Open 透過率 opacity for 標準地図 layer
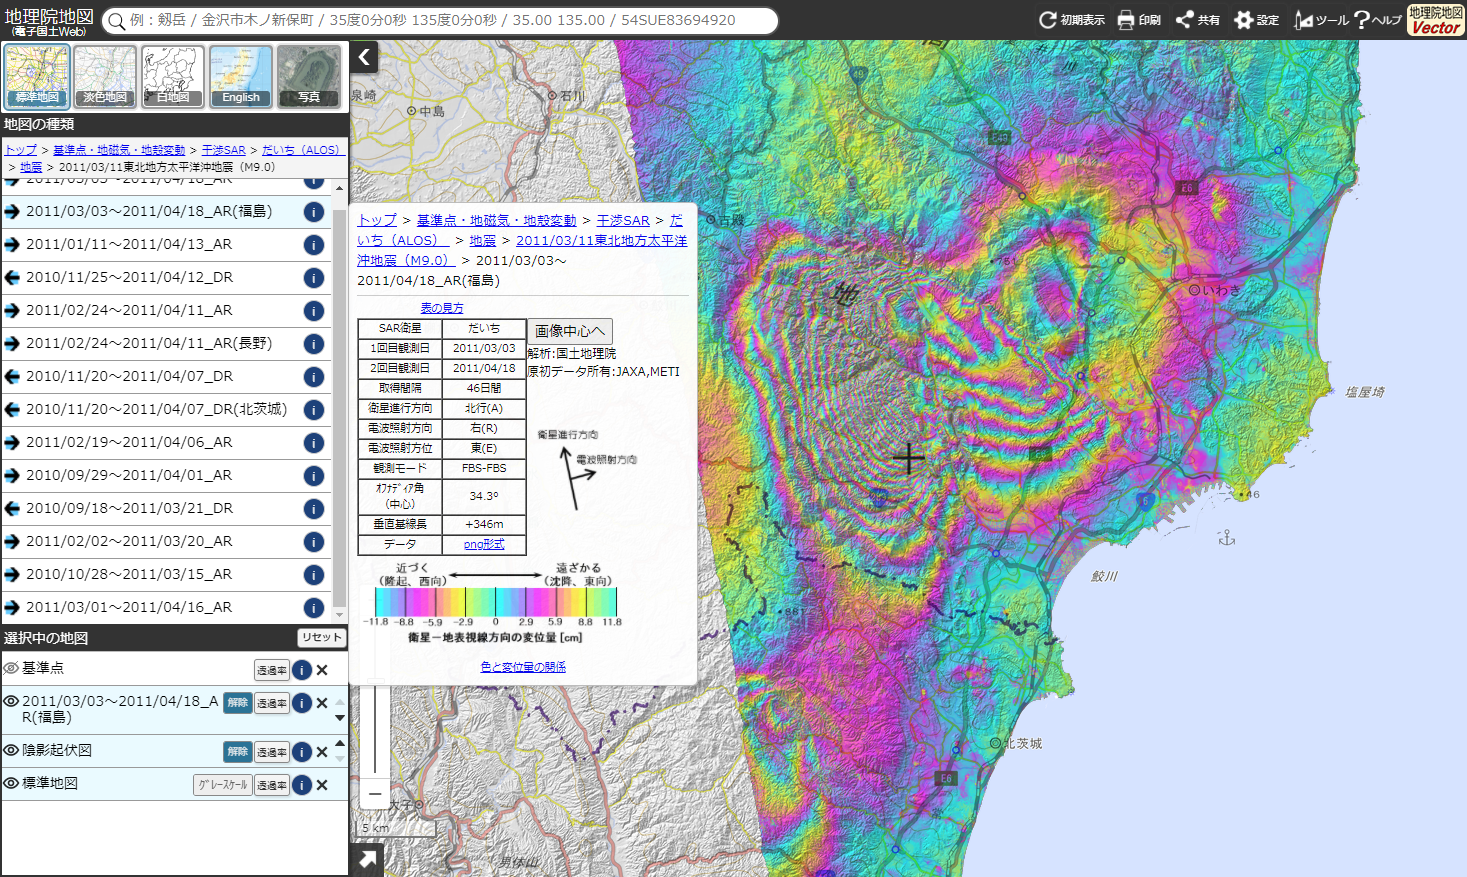 pyautogui.click(x=272, y=785)
